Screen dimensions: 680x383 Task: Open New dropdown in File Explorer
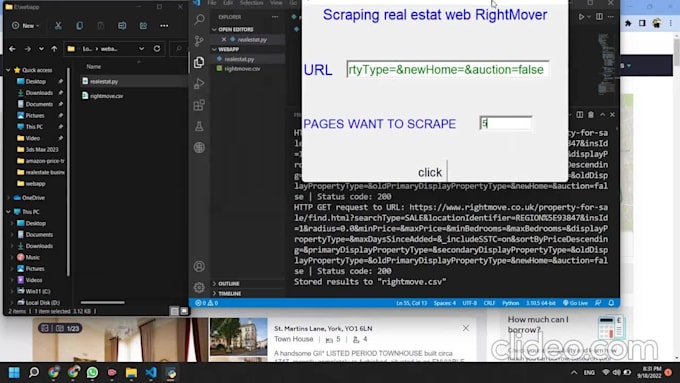click(25, 26)
